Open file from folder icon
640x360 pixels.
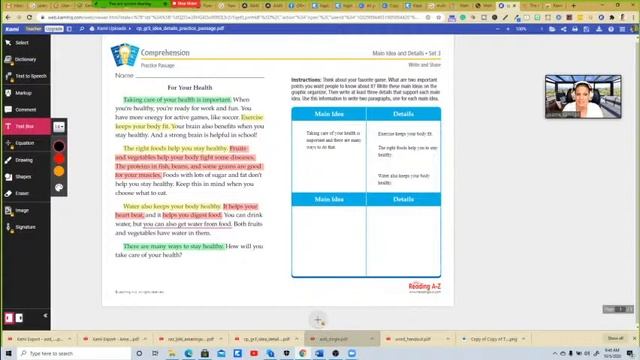coord(552,29)
